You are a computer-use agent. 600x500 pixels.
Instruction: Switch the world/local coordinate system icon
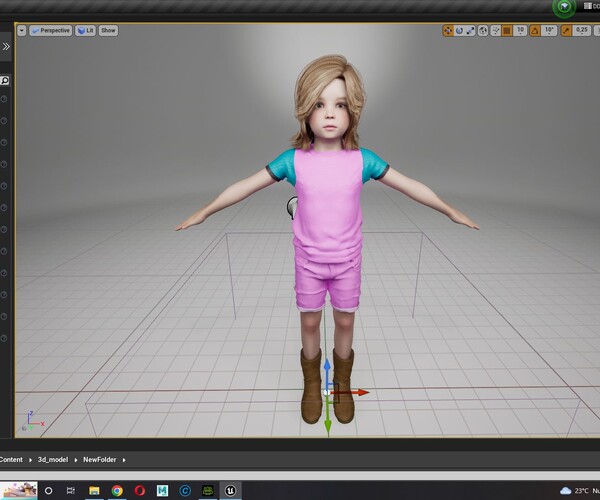point(483,31)
